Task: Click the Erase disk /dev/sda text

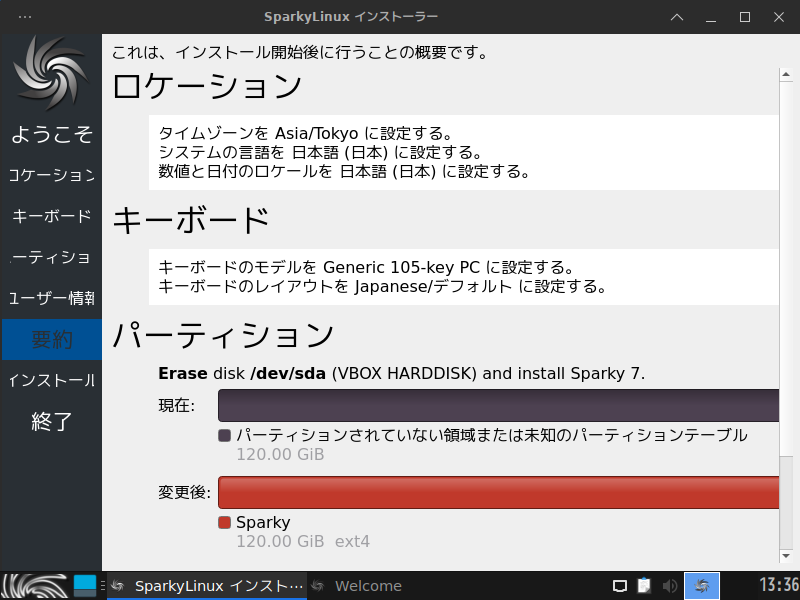Action: point(402,373)
